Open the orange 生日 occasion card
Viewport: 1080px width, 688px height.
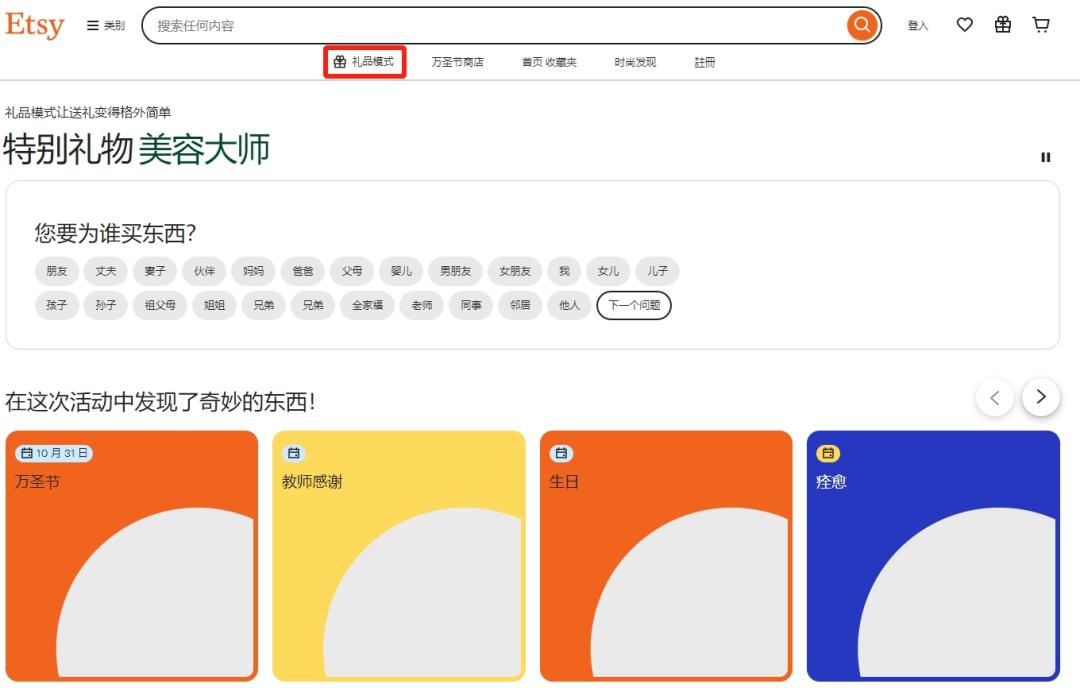pyautogui.click(x=665, y=555)
